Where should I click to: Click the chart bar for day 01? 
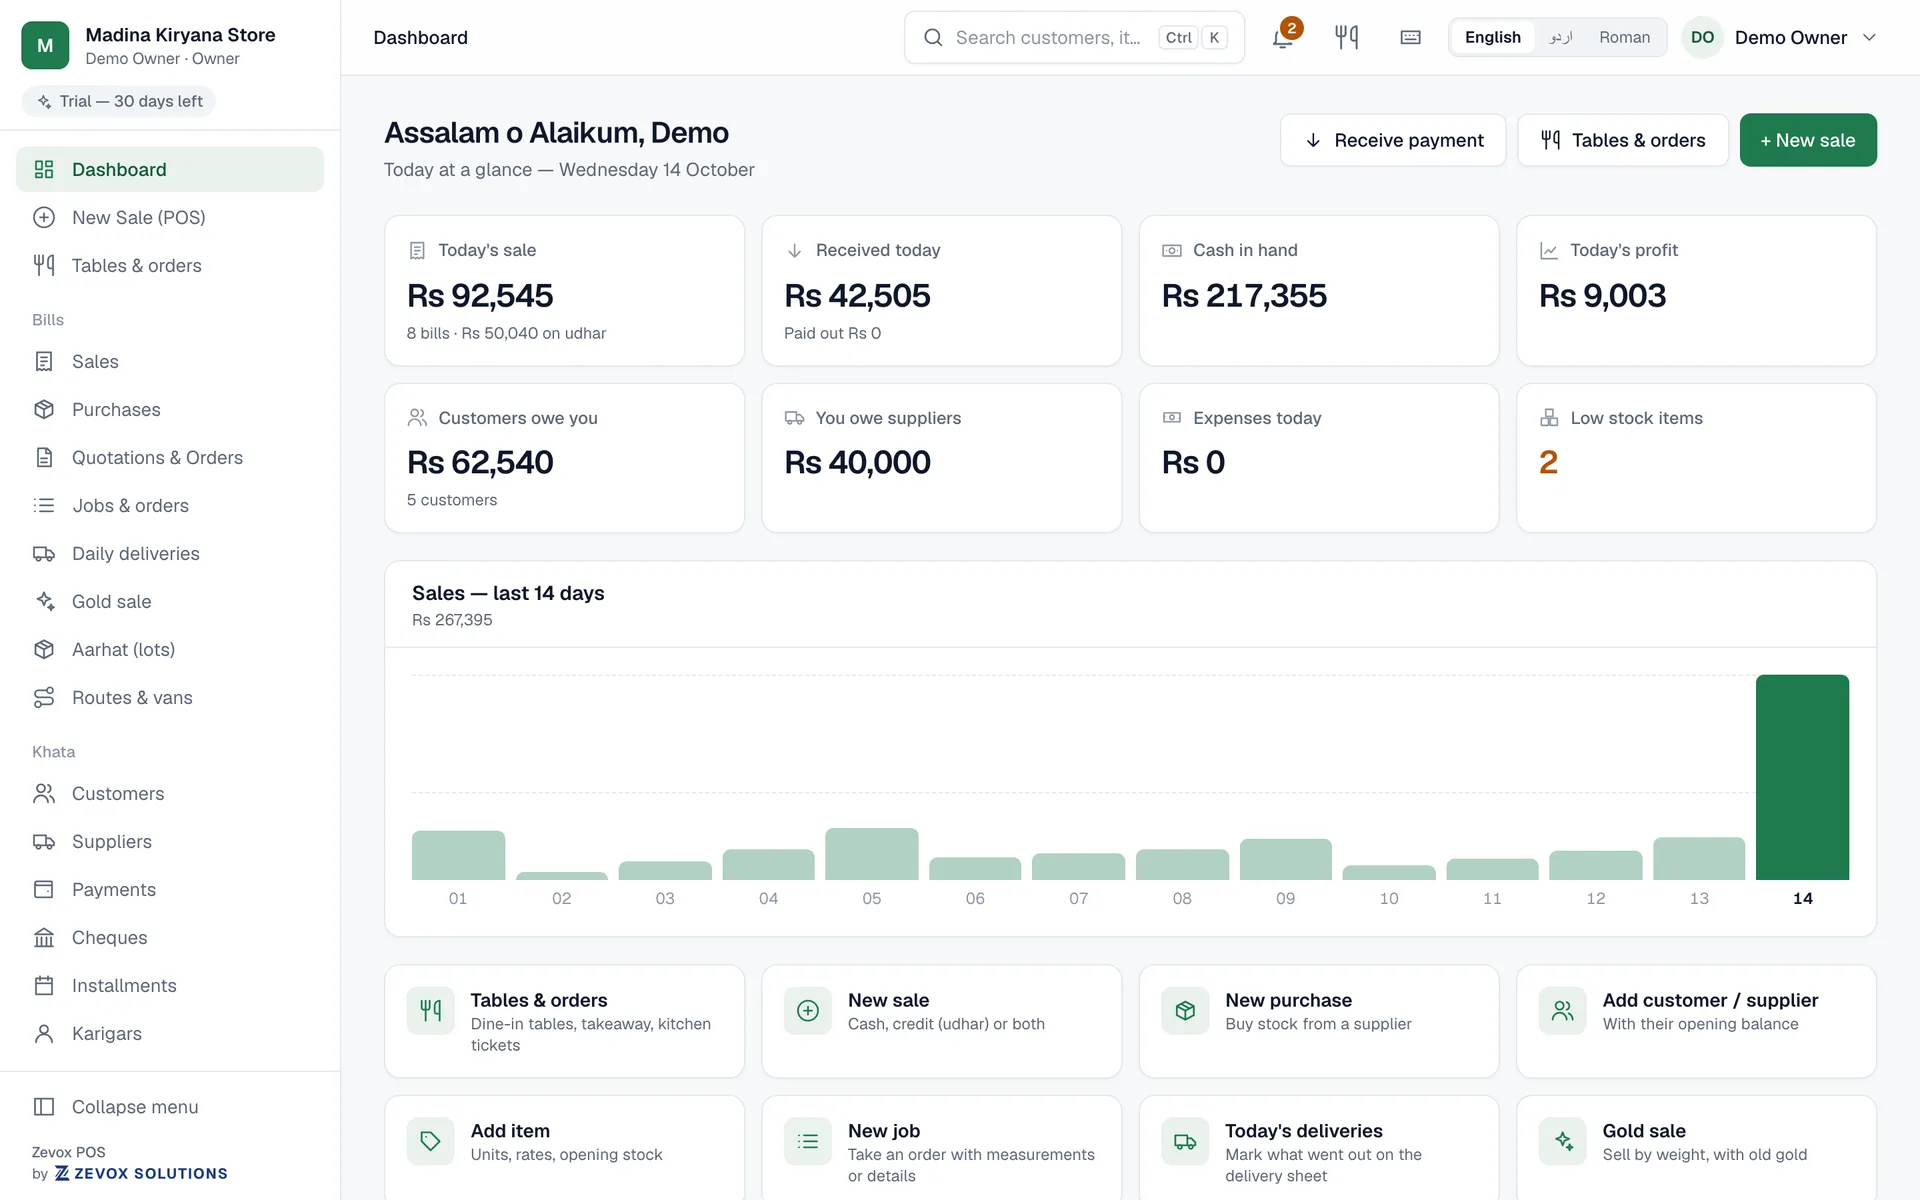coord(458,855)
